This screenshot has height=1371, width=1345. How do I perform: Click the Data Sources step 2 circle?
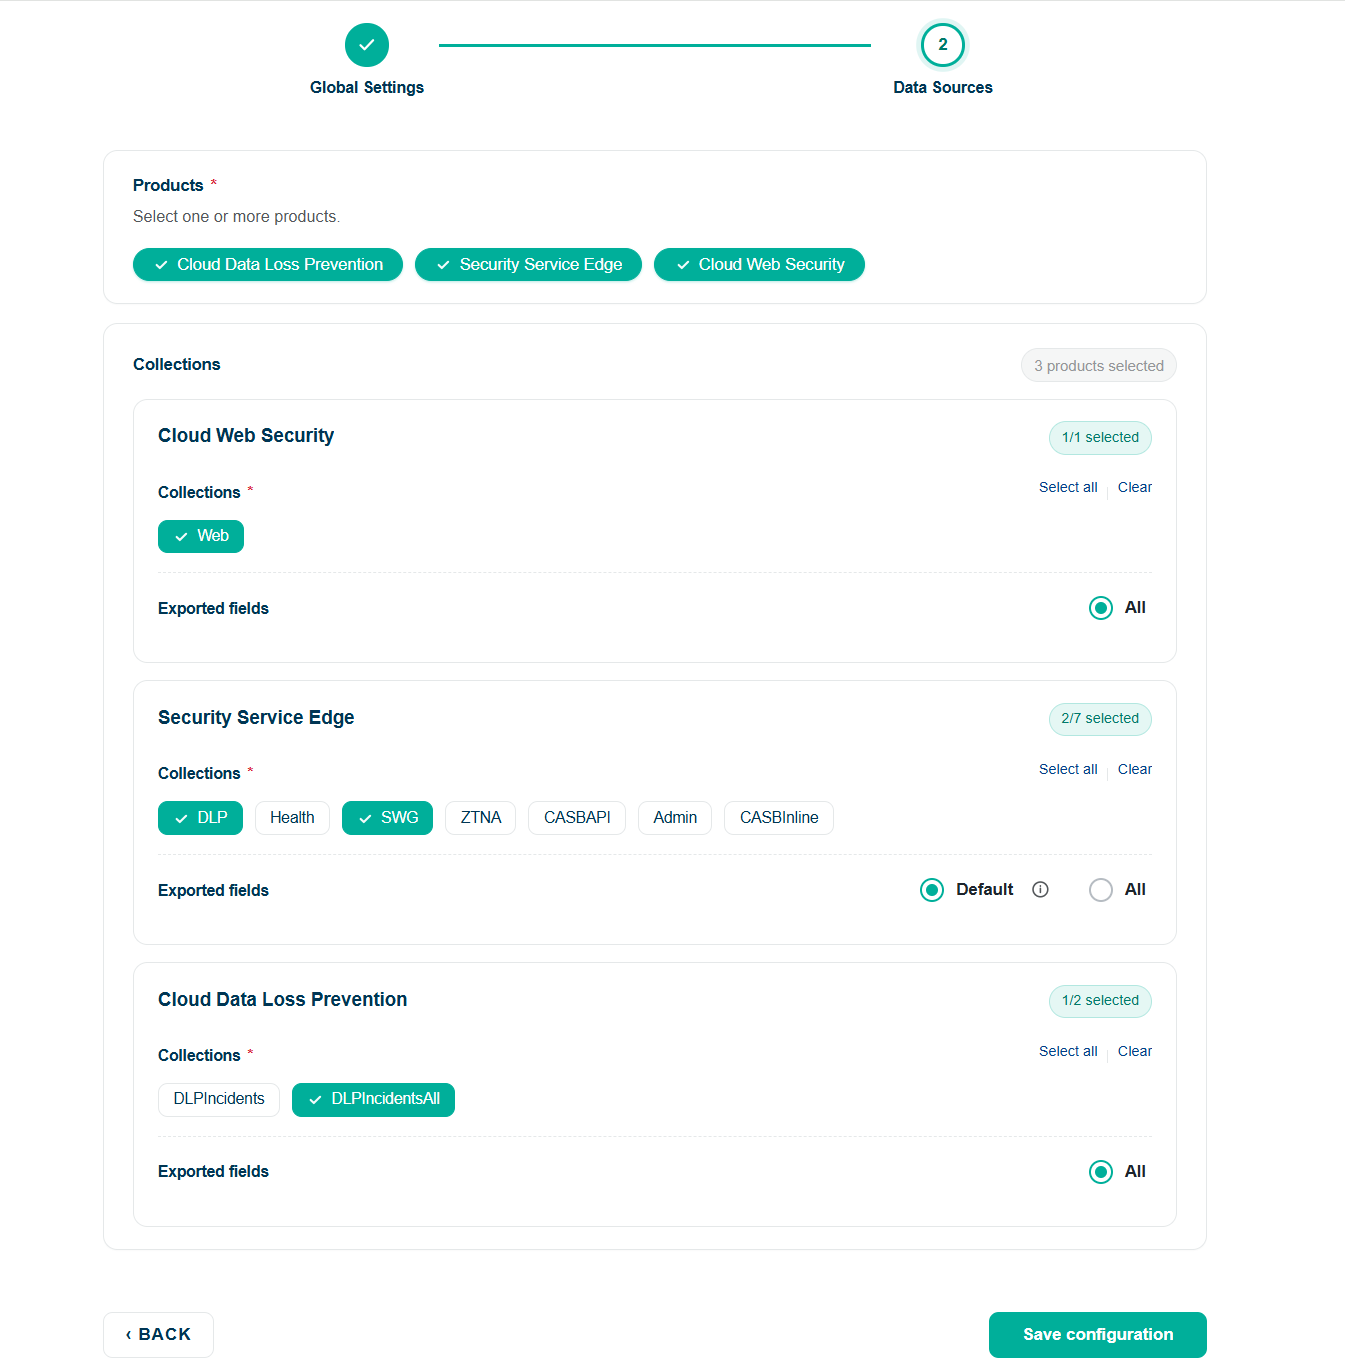942,45
